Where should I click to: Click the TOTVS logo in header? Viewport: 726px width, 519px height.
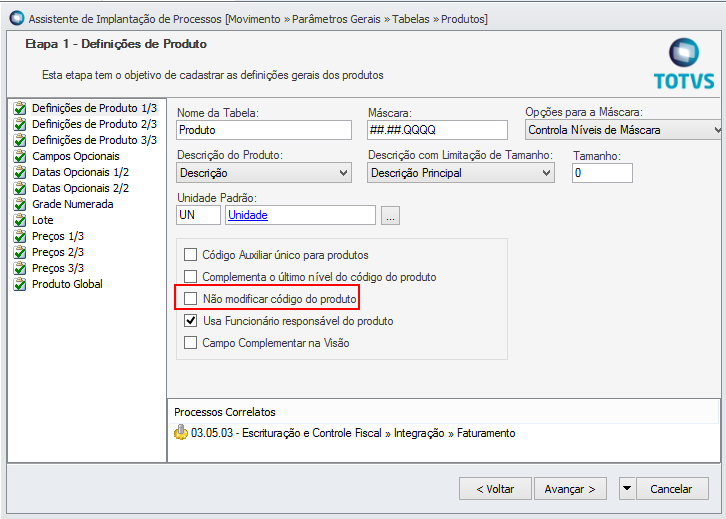[x=684, y=64]
